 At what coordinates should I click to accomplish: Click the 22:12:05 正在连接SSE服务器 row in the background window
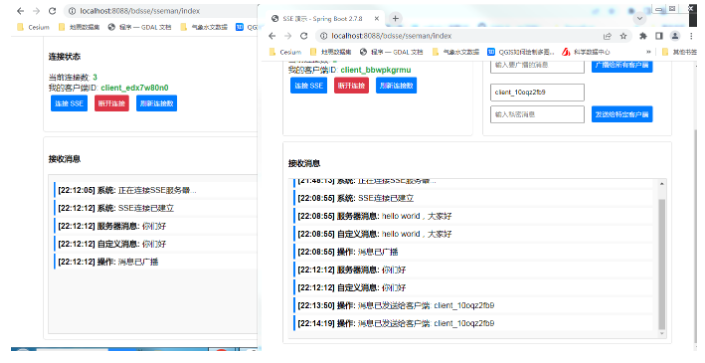(x=156, y=190)
